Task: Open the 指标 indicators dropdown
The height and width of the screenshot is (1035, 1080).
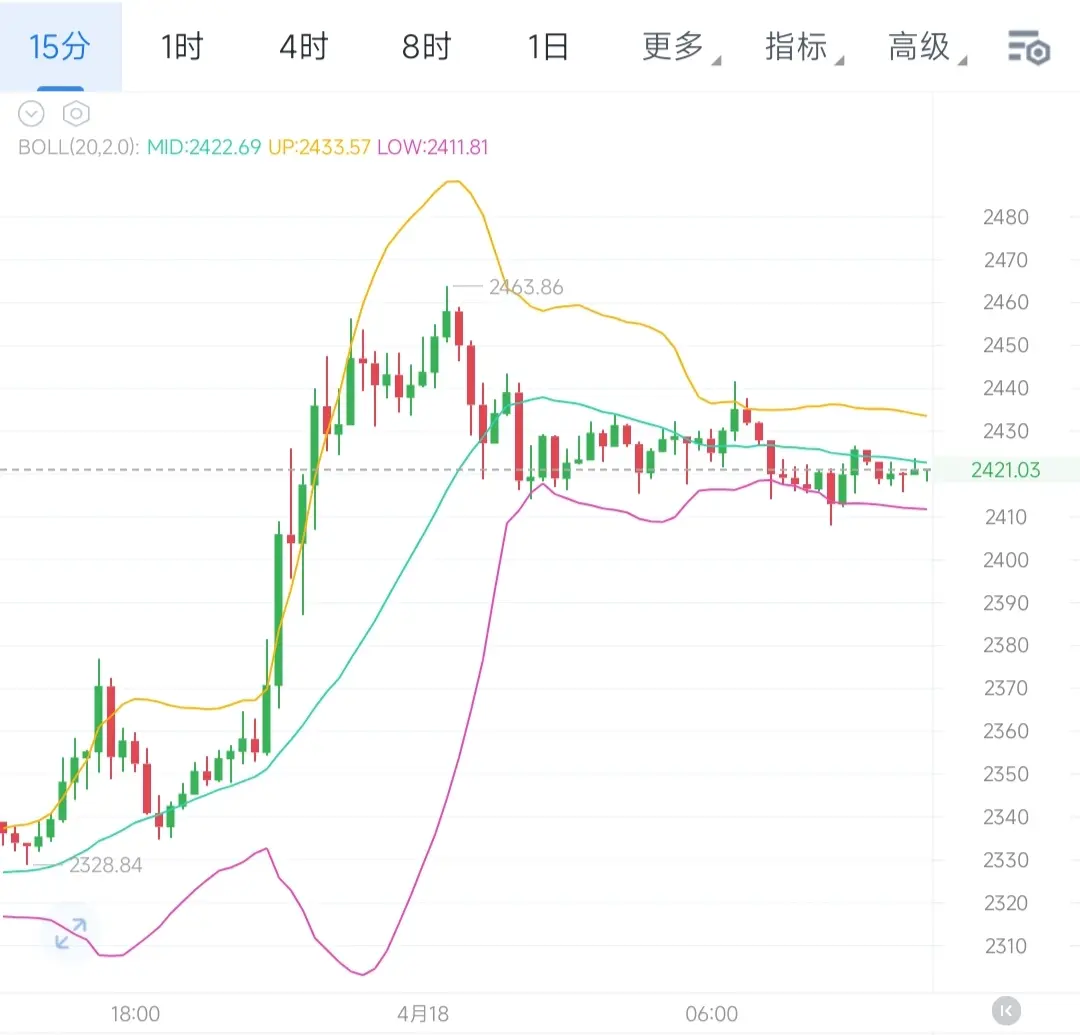Action: point(803,47)
